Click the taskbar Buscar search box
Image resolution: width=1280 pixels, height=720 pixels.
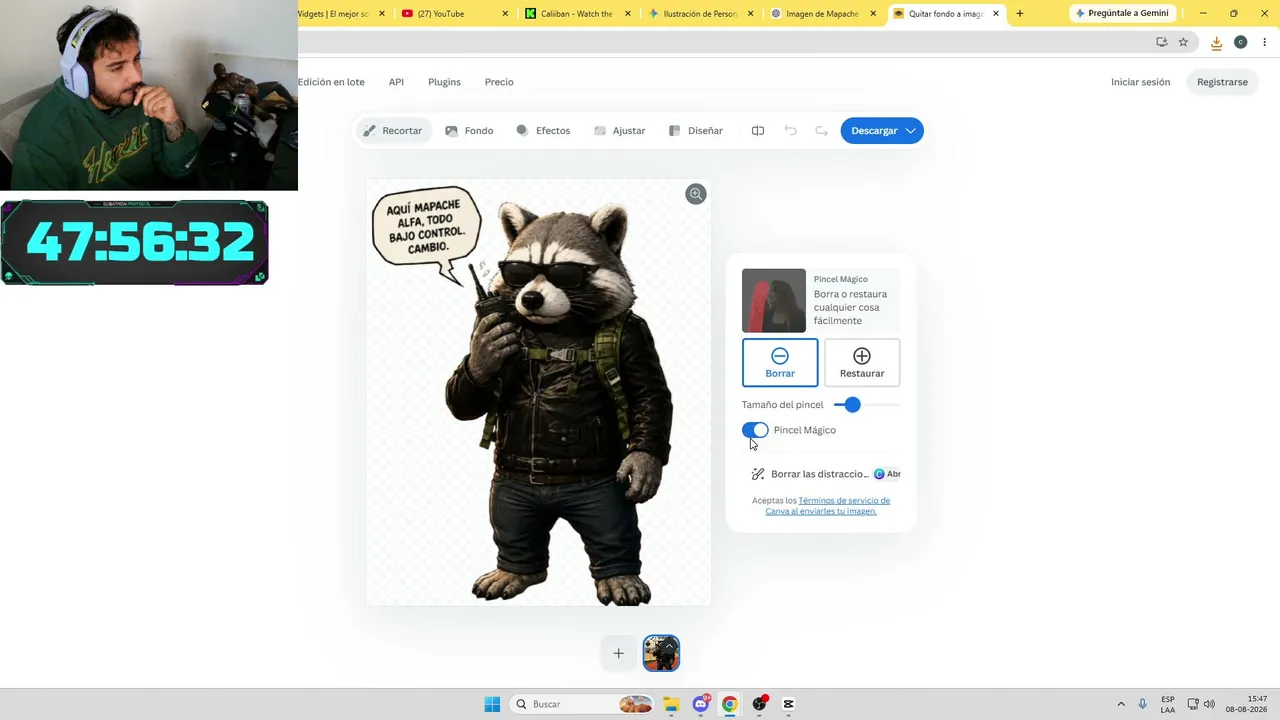[583, 704]
